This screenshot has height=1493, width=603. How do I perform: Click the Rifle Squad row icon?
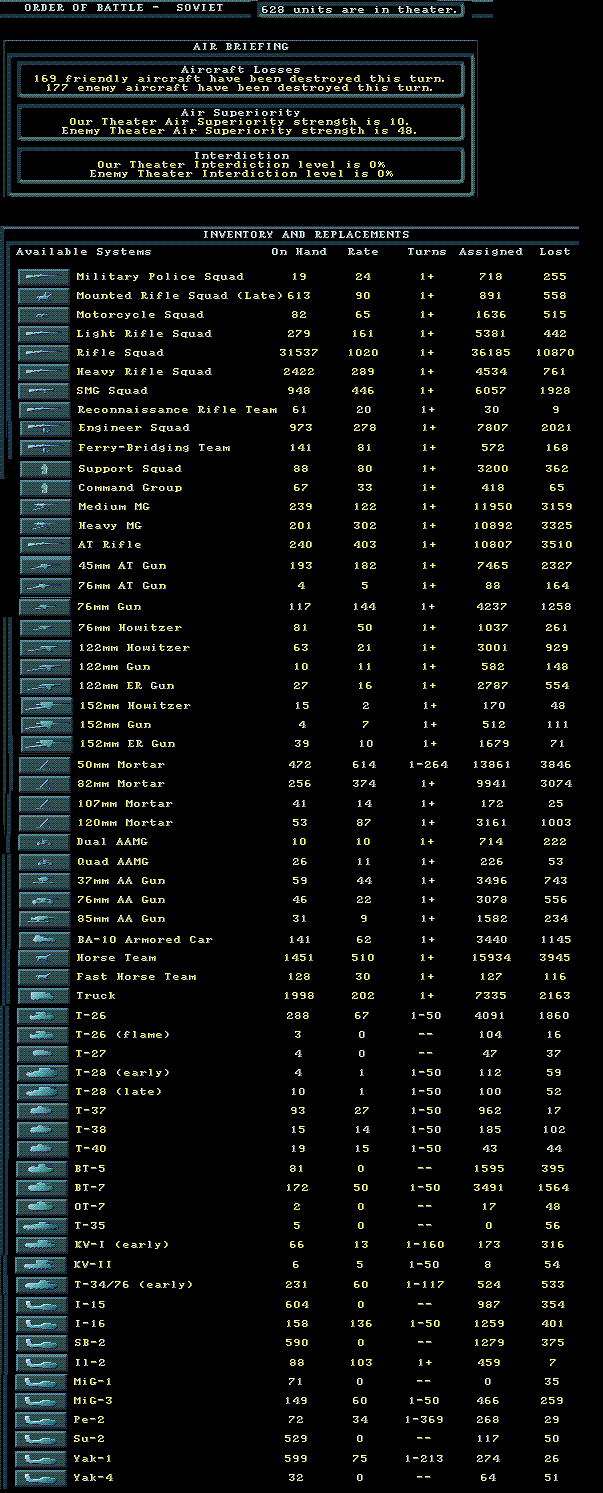44,353
